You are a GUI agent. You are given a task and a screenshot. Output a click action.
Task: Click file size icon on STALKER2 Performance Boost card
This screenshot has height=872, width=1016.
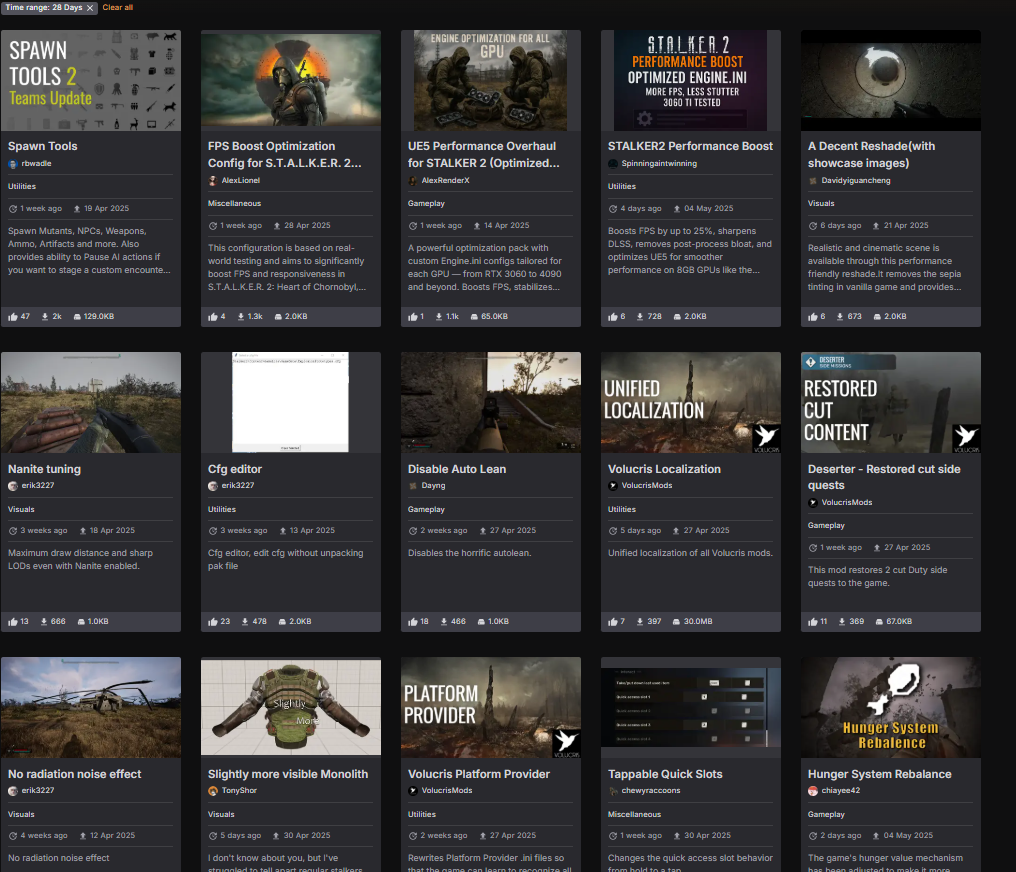pyautogui.click(x=677, y=317)
